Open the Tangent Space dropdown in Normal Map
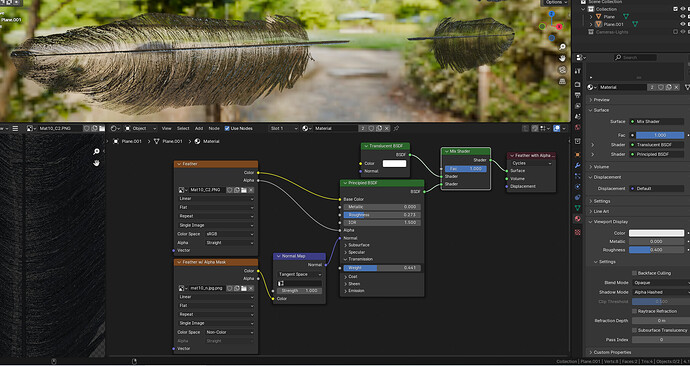690x366 pixels. pos(300,274)
